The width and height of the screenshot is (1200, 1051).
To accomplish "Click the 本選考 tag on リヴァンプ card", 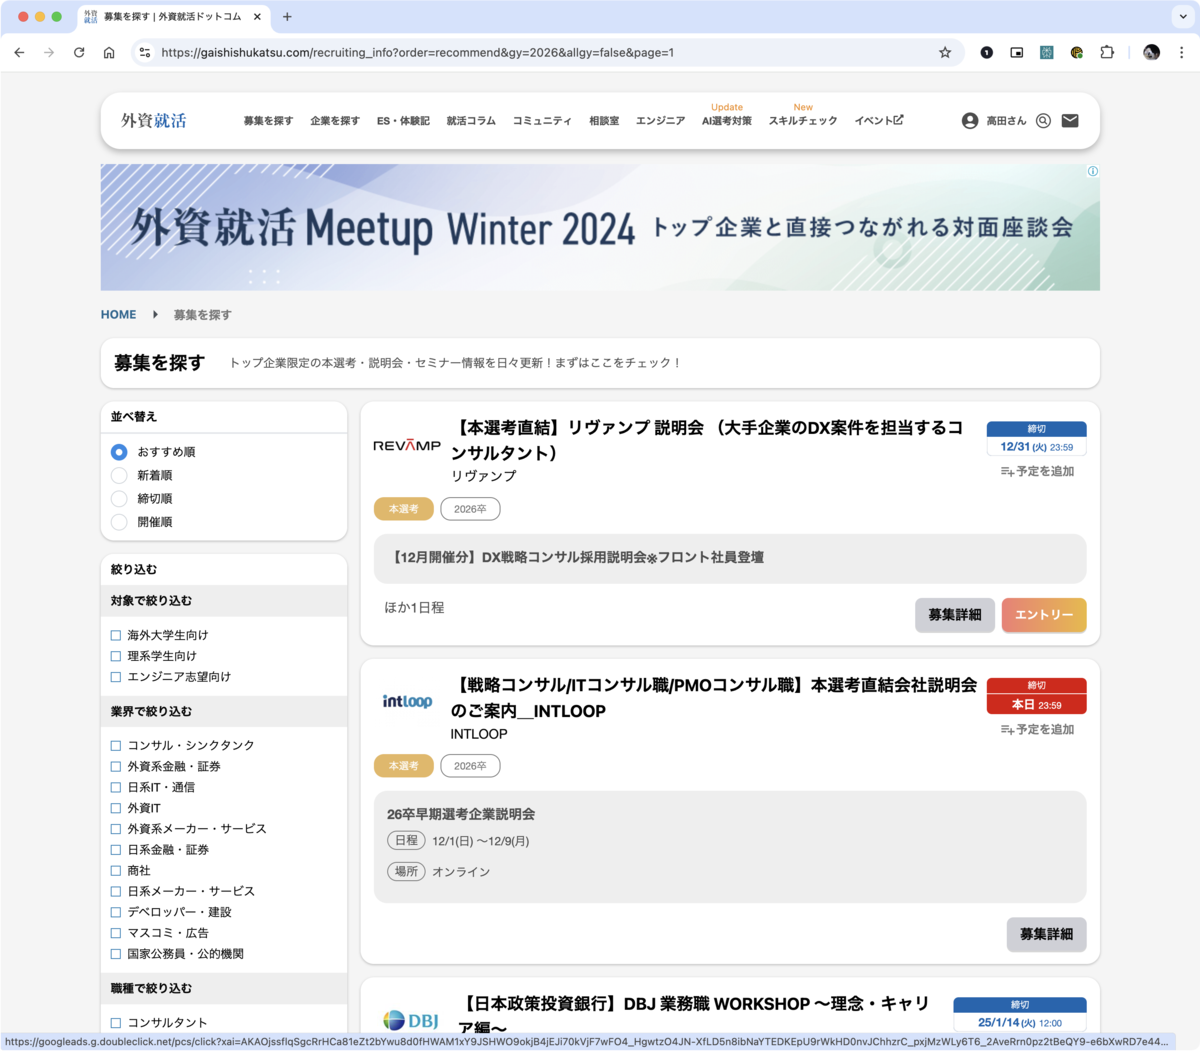I will coord(404,509).
